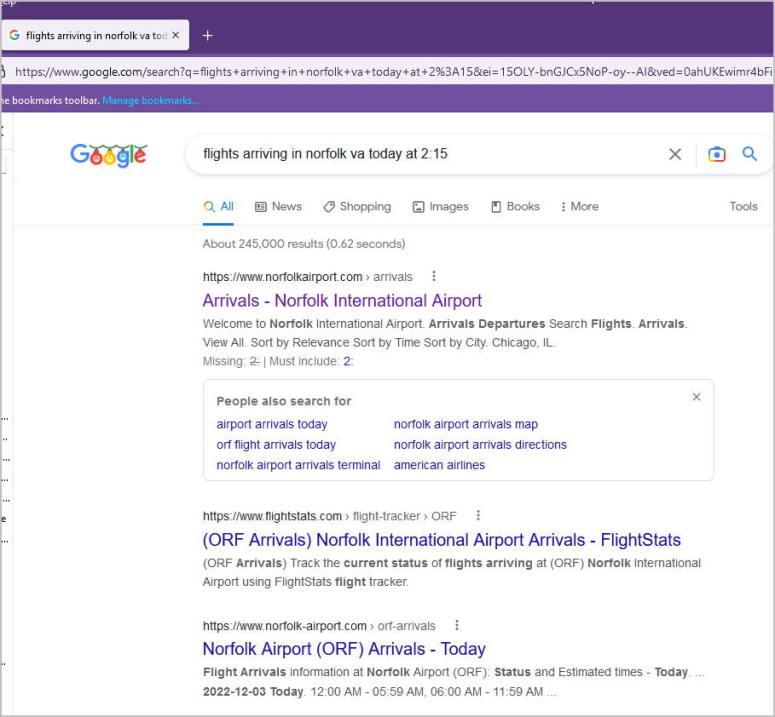Clear the search box text

point(675,154)
